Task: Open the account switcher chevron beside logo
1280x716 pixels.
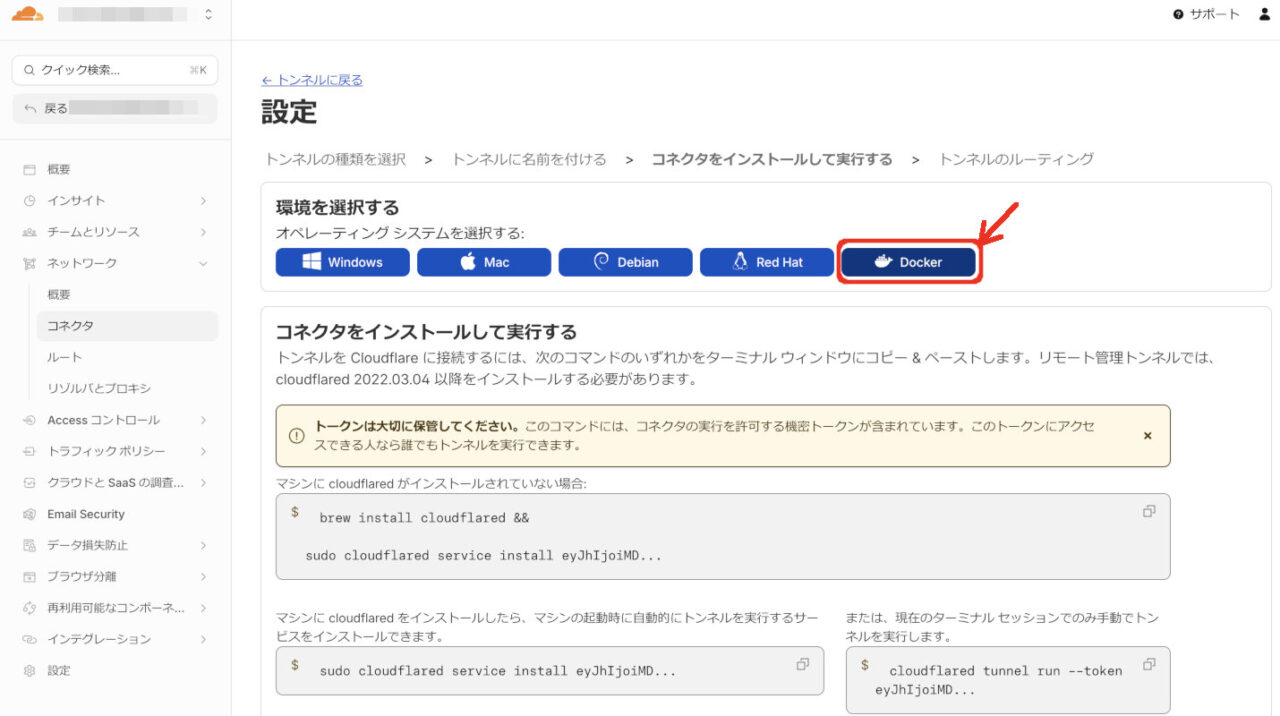Action: (208, 14)
